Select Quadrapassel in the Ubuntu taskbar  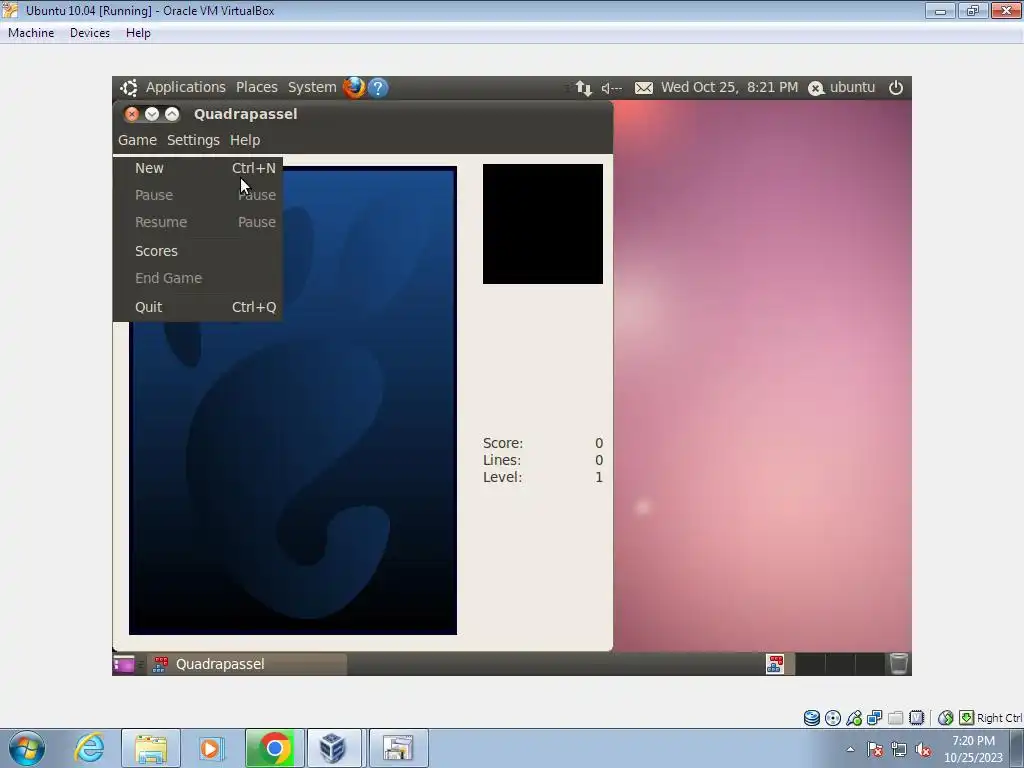click(248, 664)
